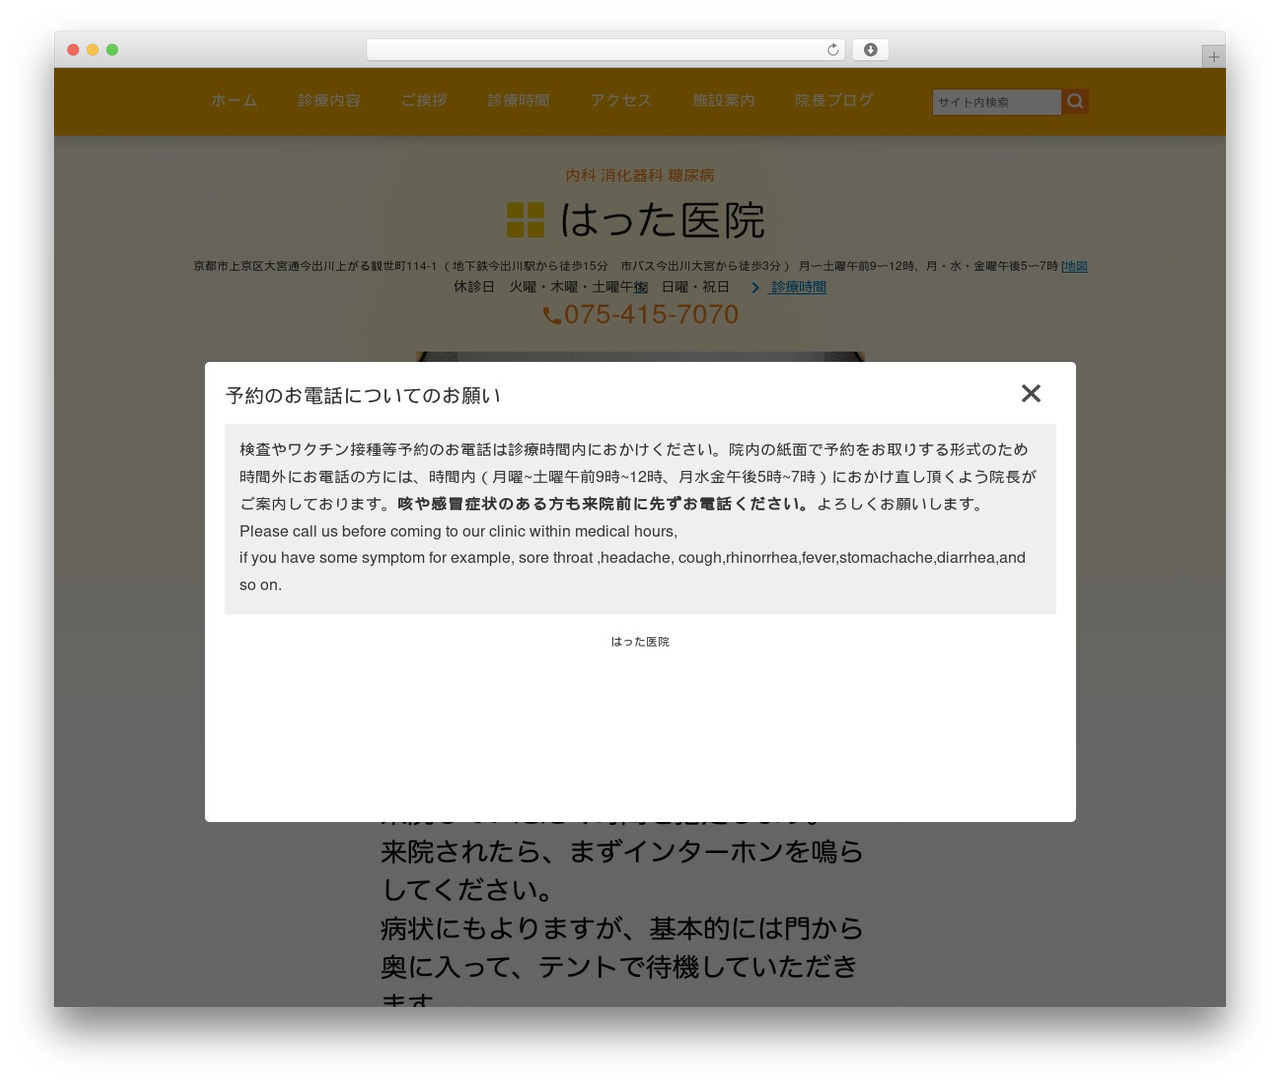
Task: Click the phone icon beside 075-415-7070
Action: click(551, 316)
